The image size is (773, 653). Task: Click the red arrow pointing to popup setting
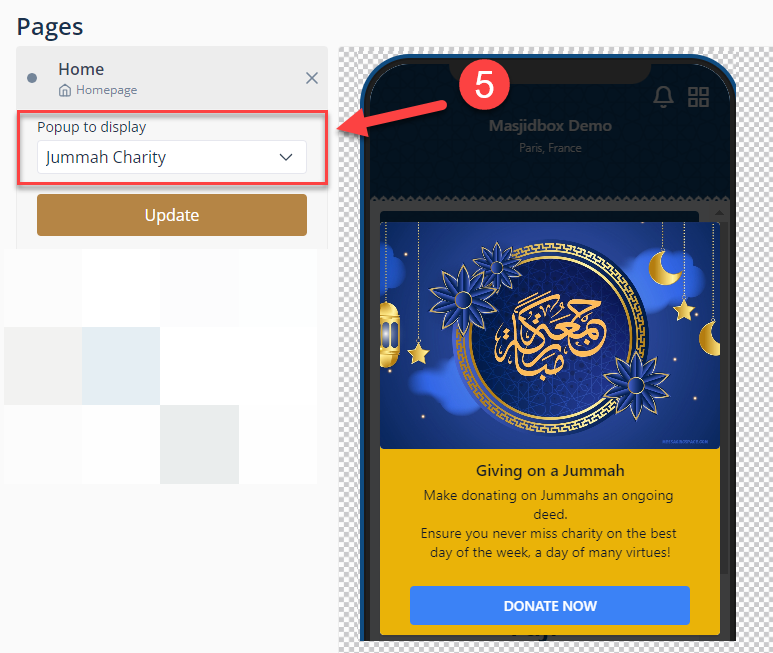point(392,118)
